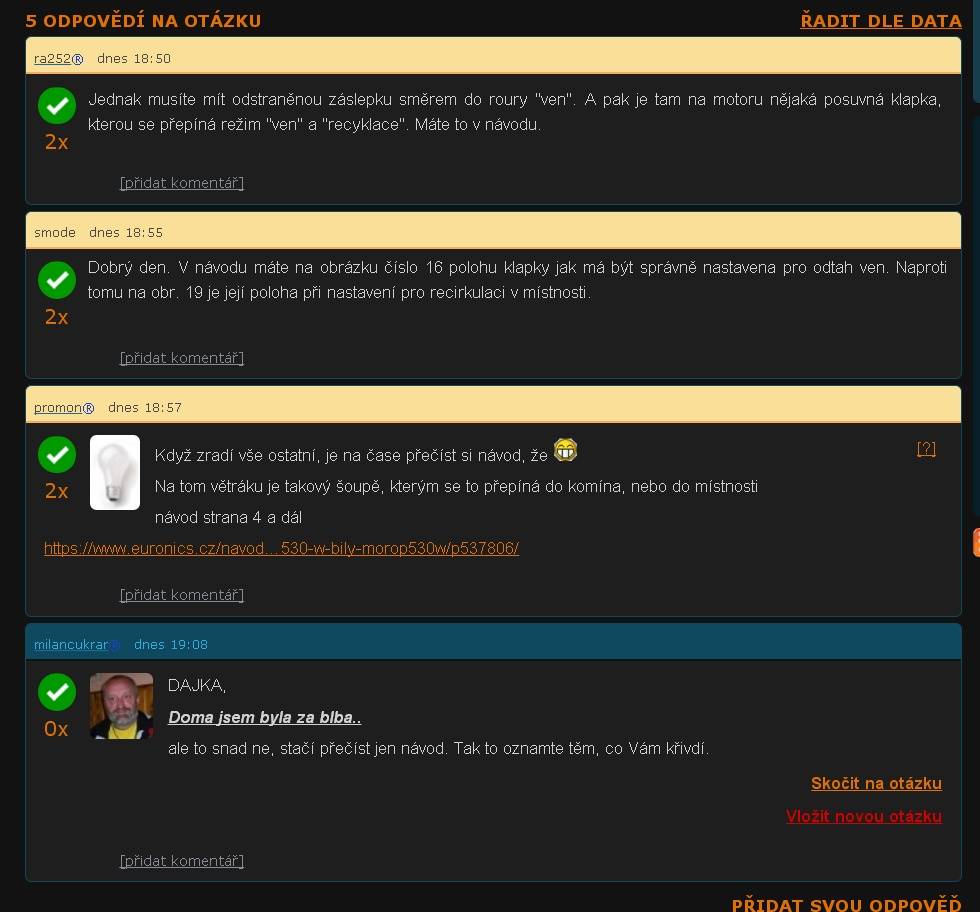Viewport: 980px width, 912px height.
Task: Sort answers via Řadit dle data
Action: click(881, 21)
